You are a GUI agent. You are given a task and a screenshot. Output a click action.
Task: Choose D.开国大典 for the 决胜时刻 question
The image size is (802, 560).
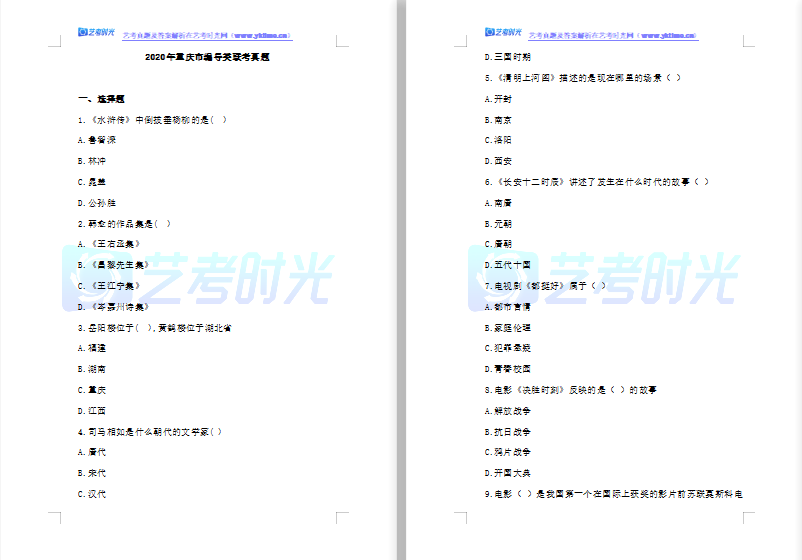click(x=507, y=473)
